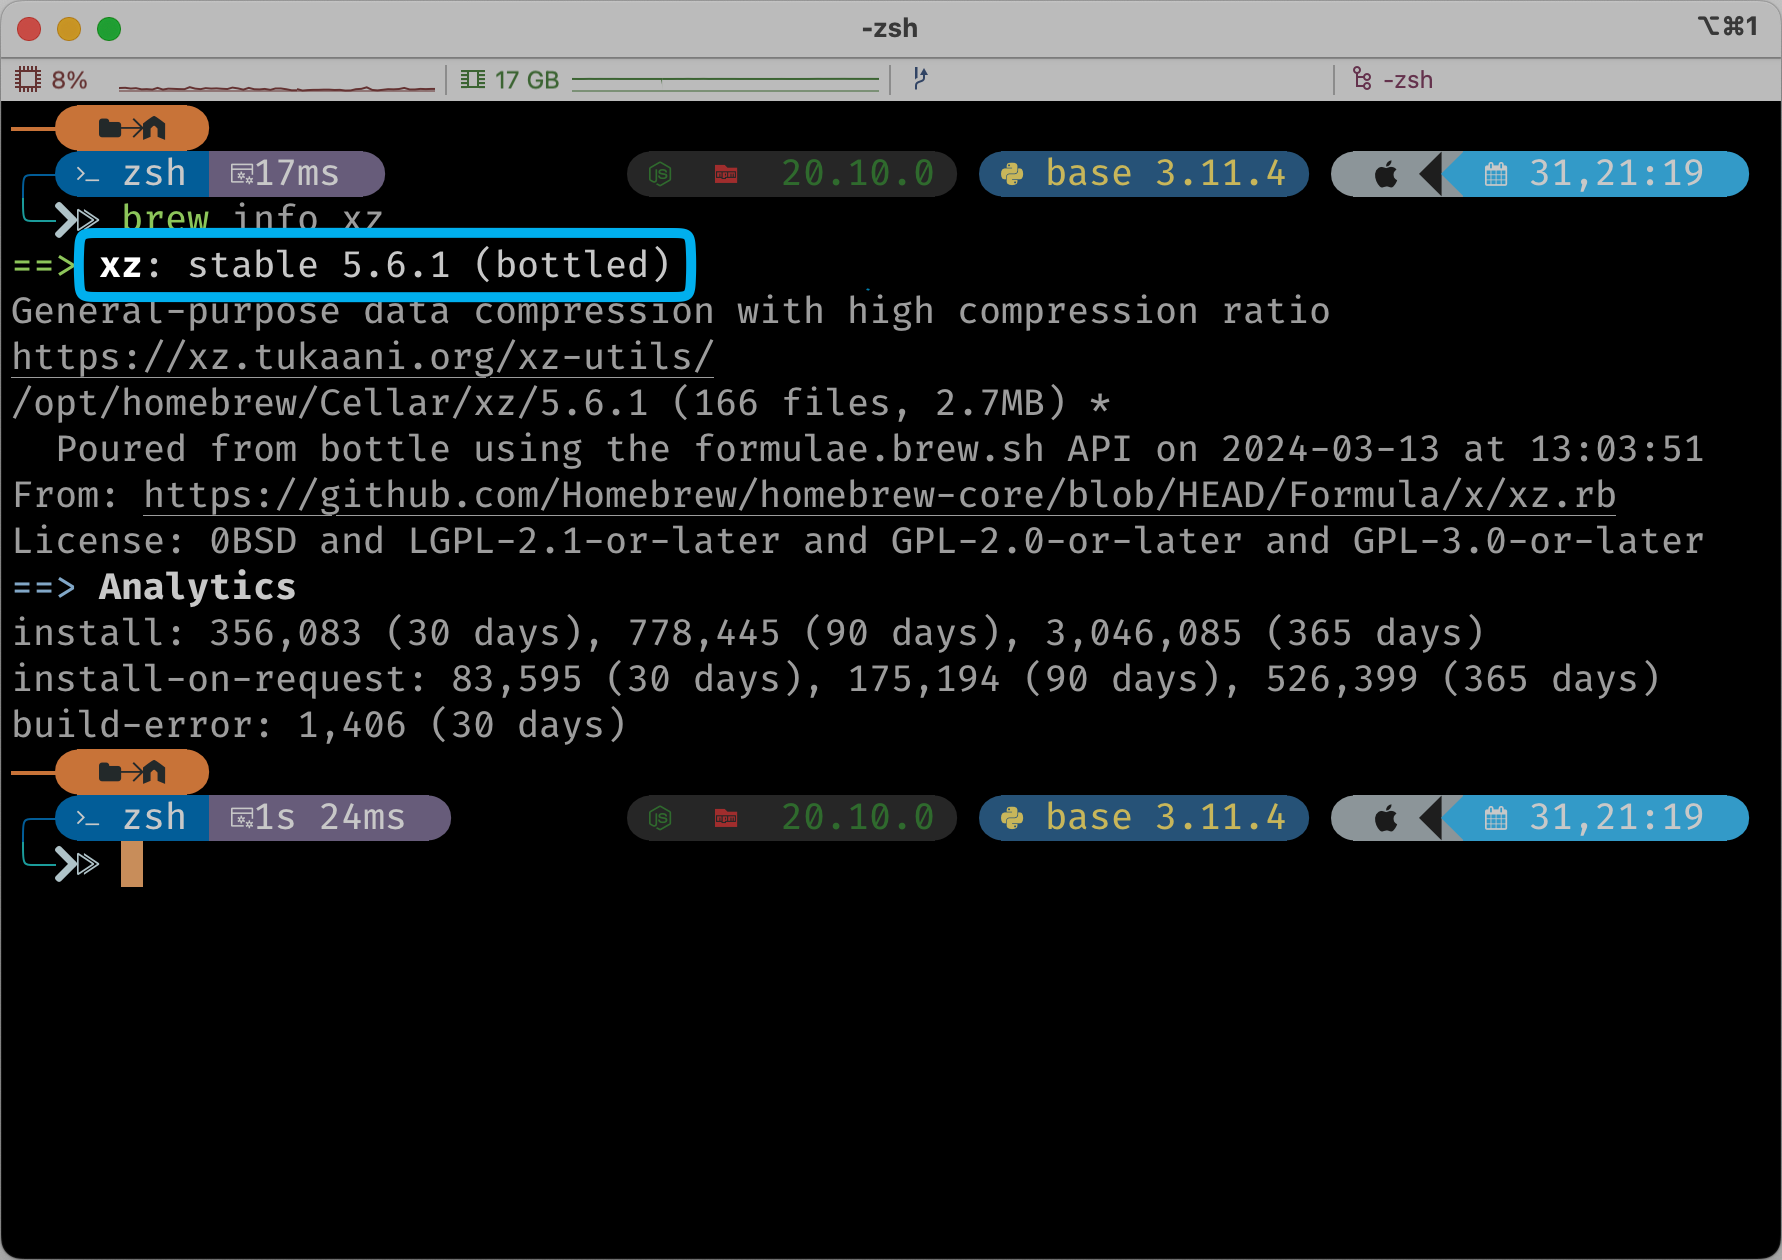Click the '-zsh' label in status bar
Viewport: 1782px width, 1260px height.
[x=1408, y=80]
